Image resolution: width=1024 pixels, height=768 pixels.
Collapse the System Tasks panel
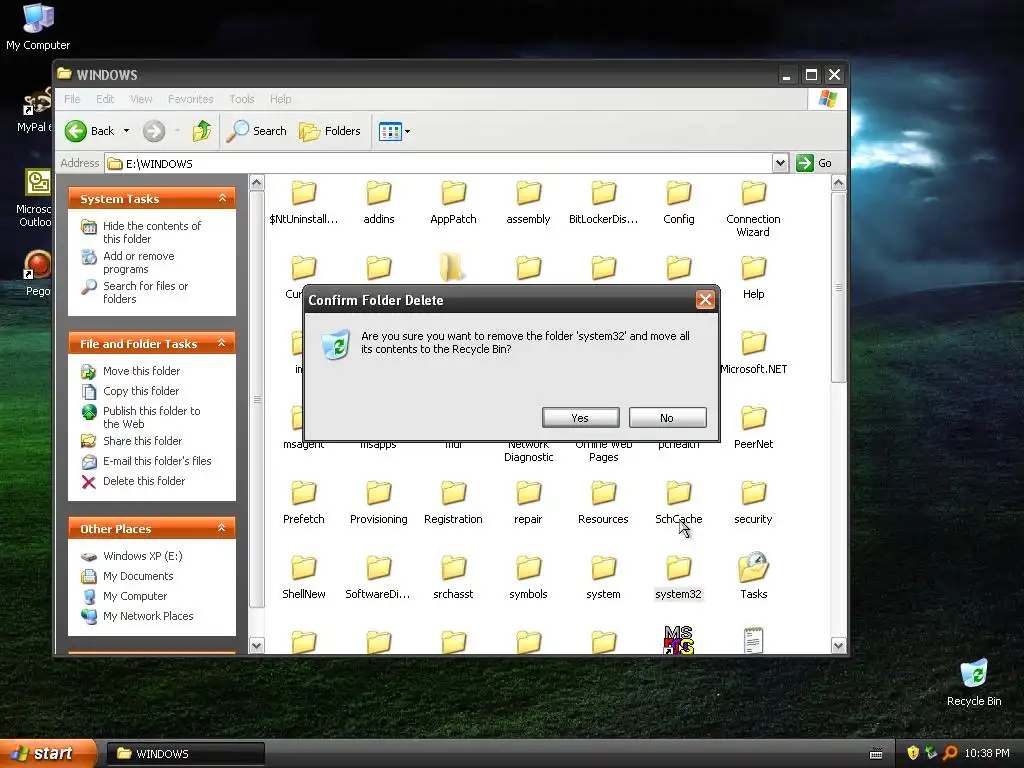(222, 198)
